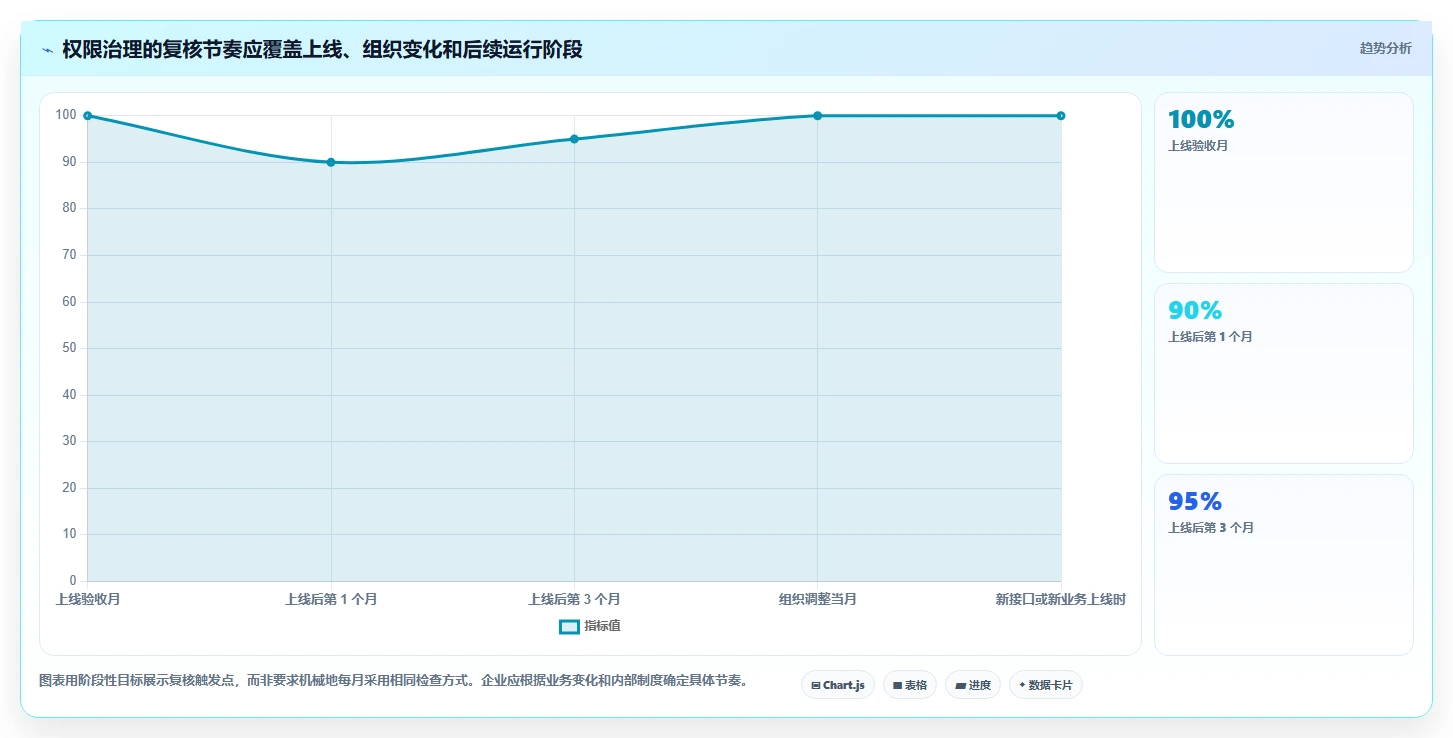Click the 100% value text
Screen dimensions: 1453x738
pyautogui.click(x=1201, y=120)
